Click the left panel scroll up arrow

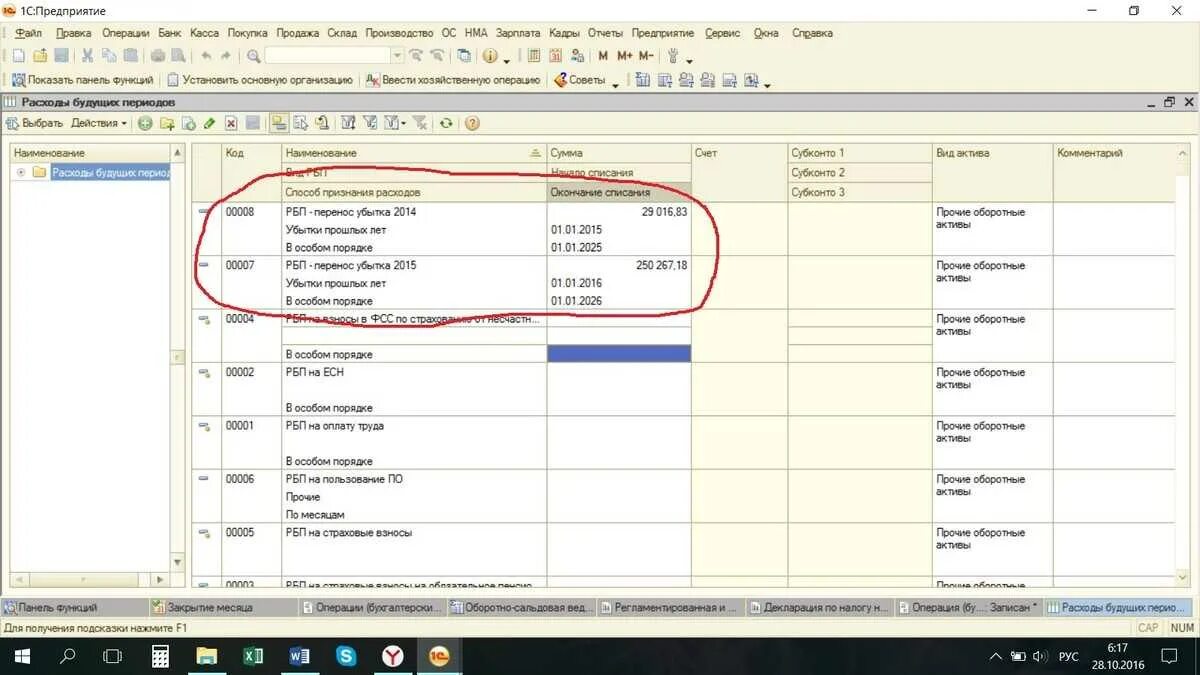tap(178, 153)
